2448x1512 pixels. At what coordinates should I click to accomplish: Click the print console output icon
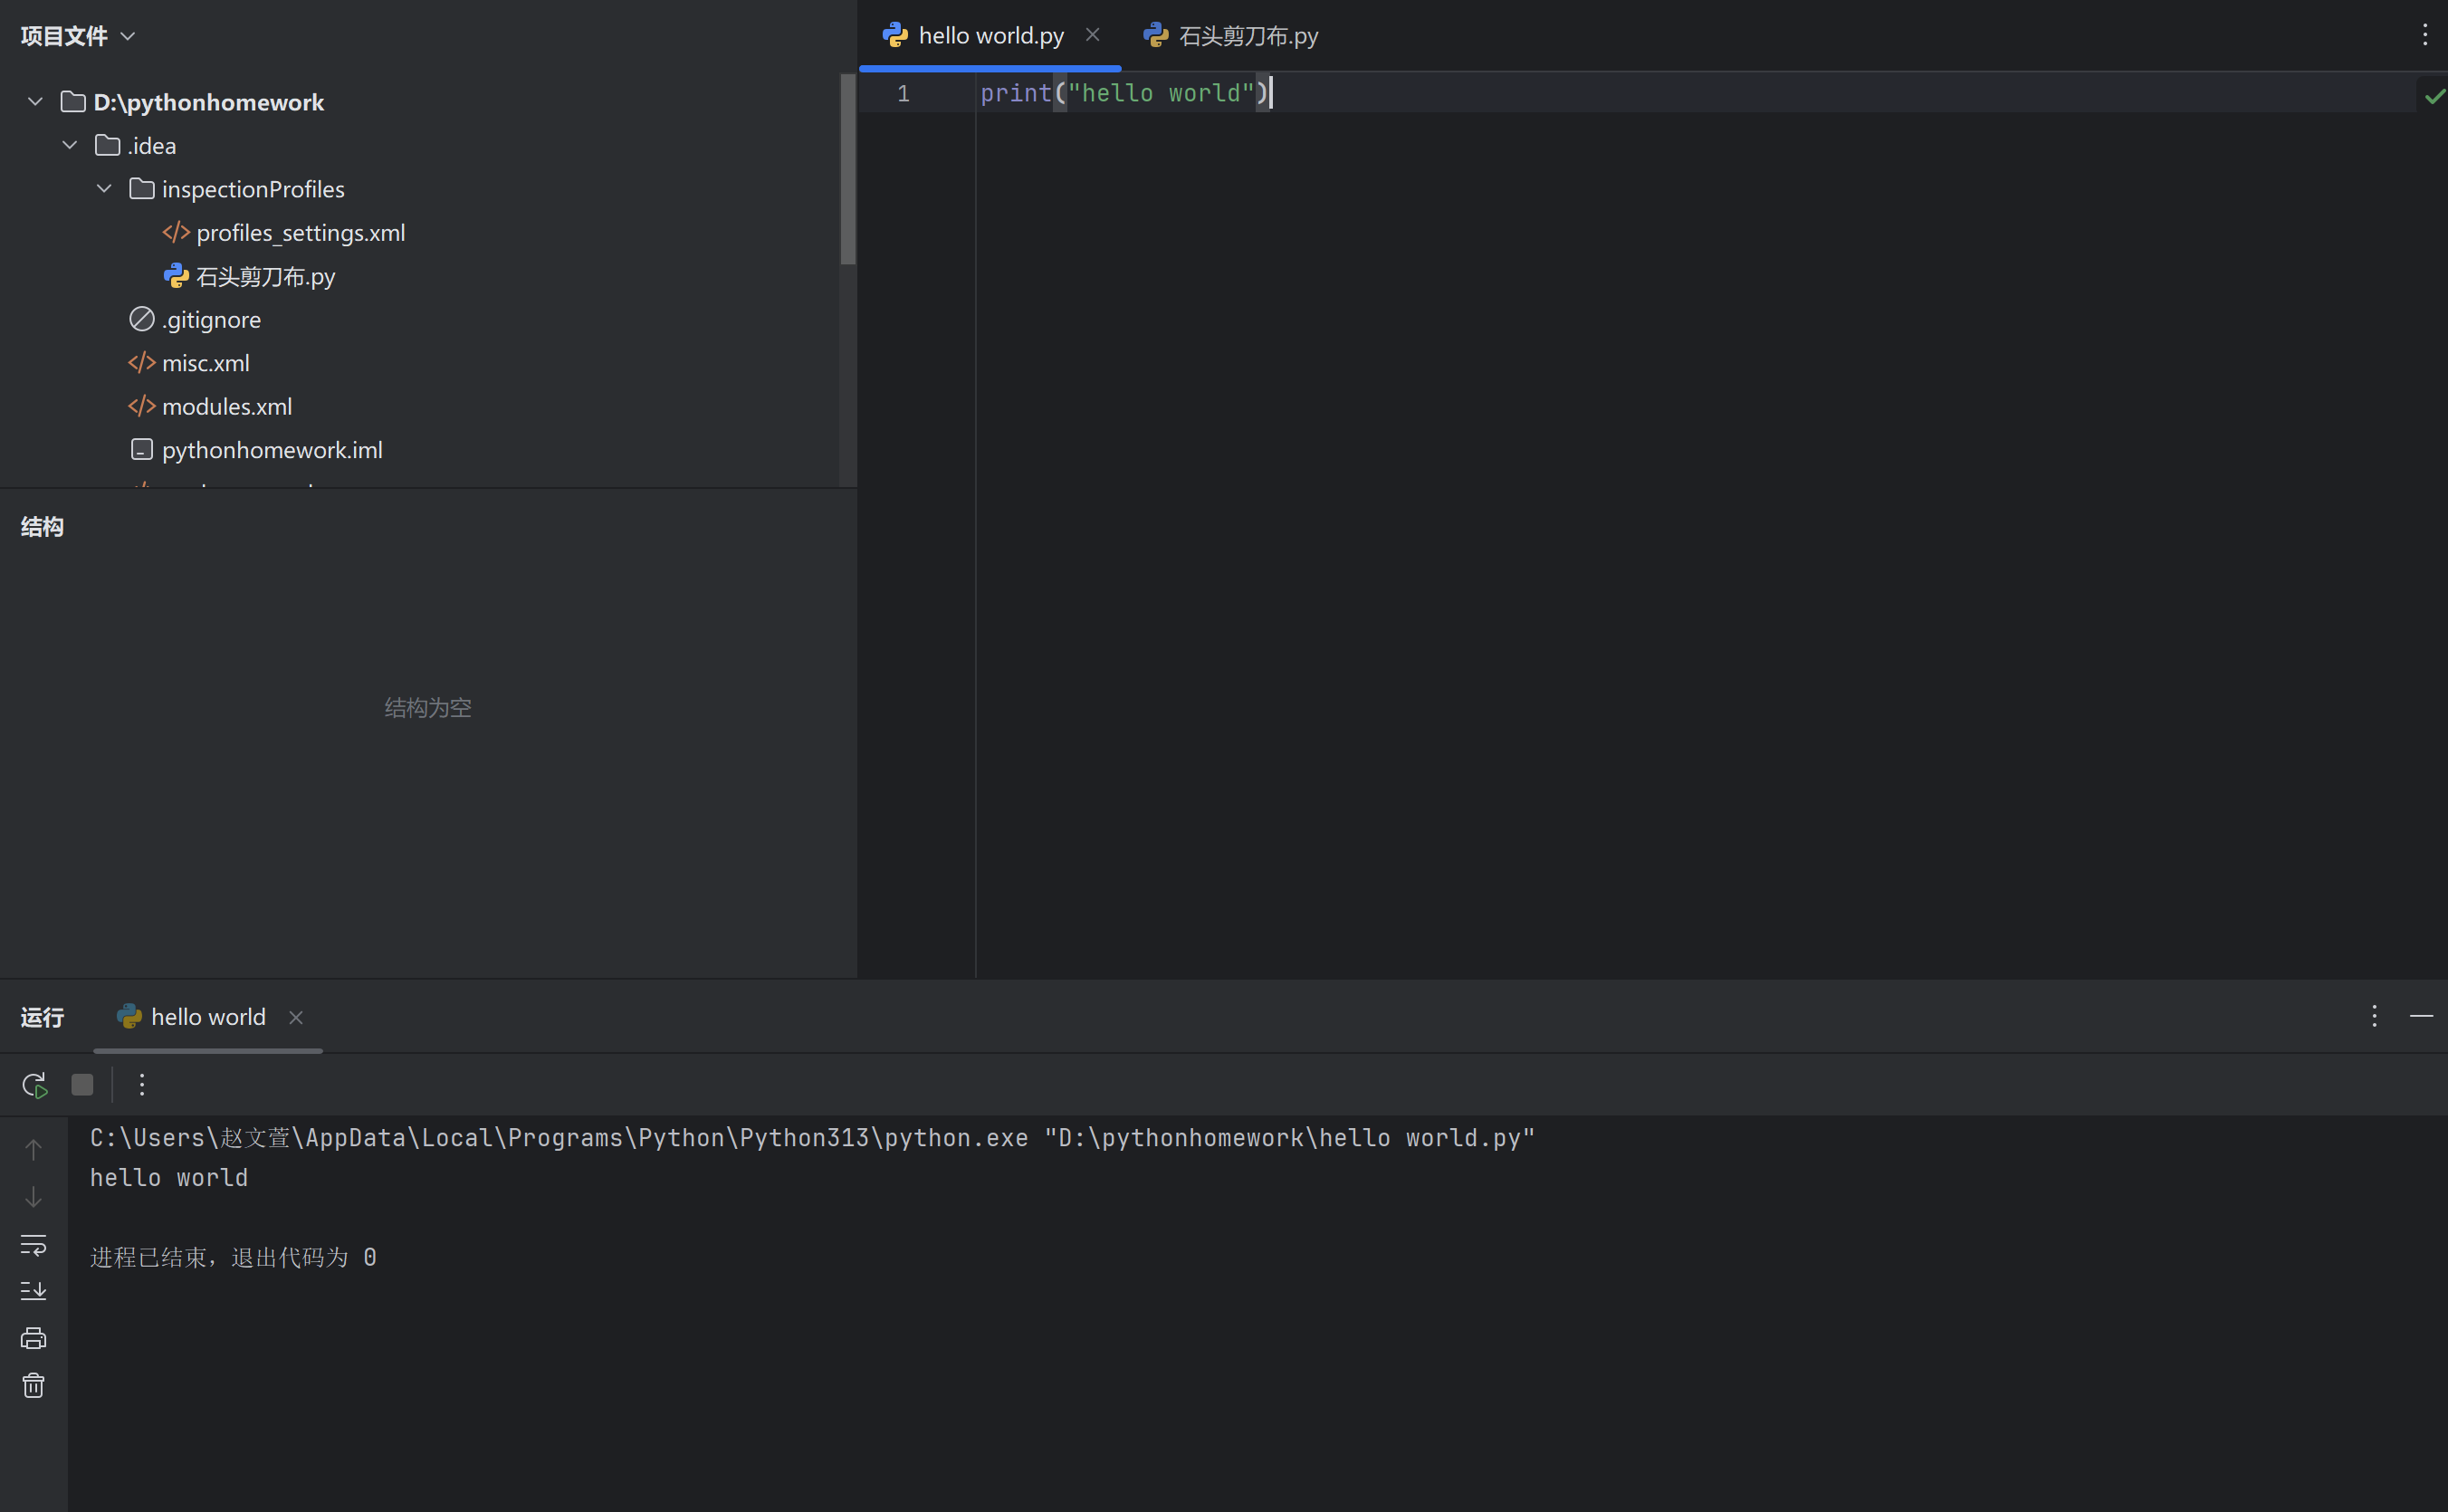pyautogui.click(x=33, y=1338)
